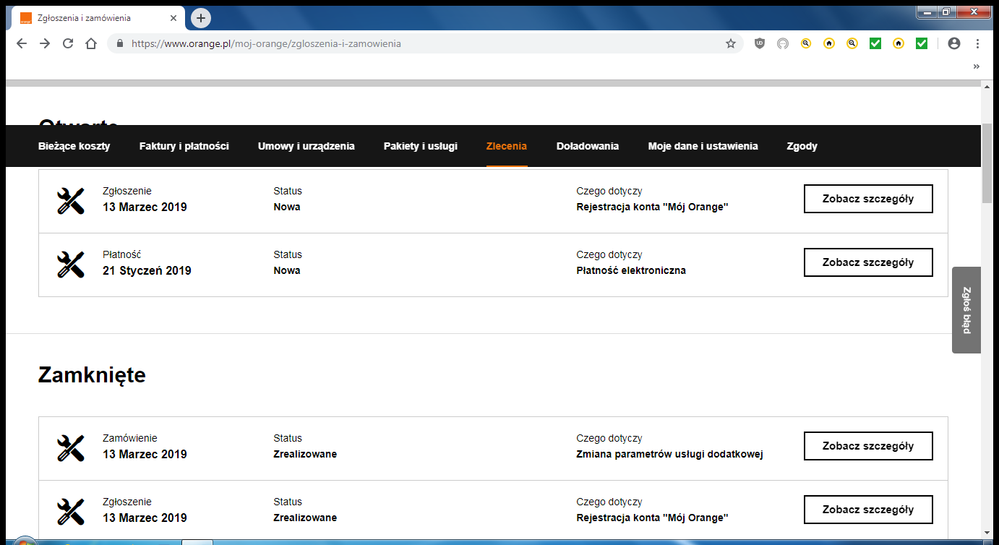999x545 pixels.
Task: Open the uBlock Origin shield extension
Action: [760, 44]
